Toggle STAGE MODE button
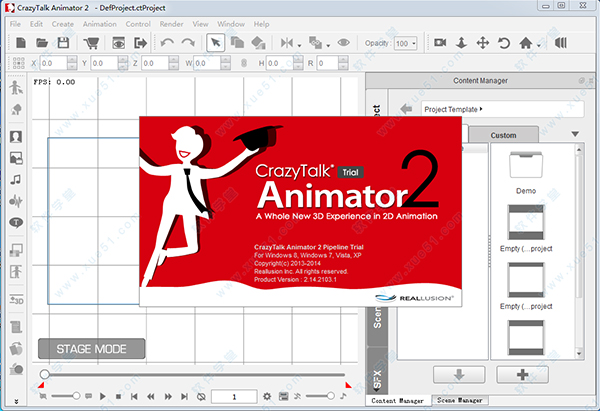 click(91, 349)
